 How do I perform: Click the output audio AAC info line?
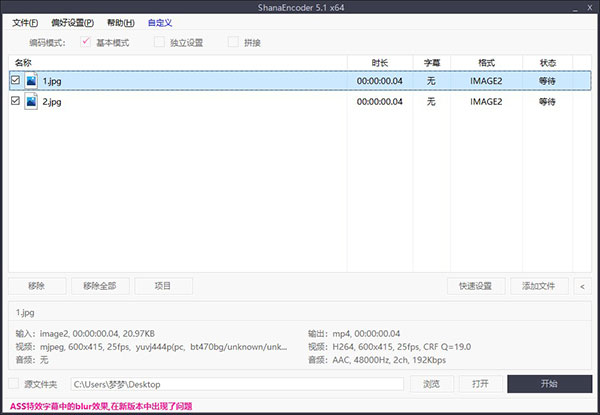[x=377, y=360]
